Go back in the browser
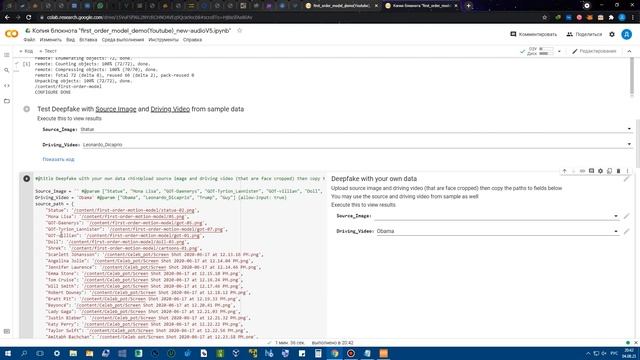 (7, 18)
